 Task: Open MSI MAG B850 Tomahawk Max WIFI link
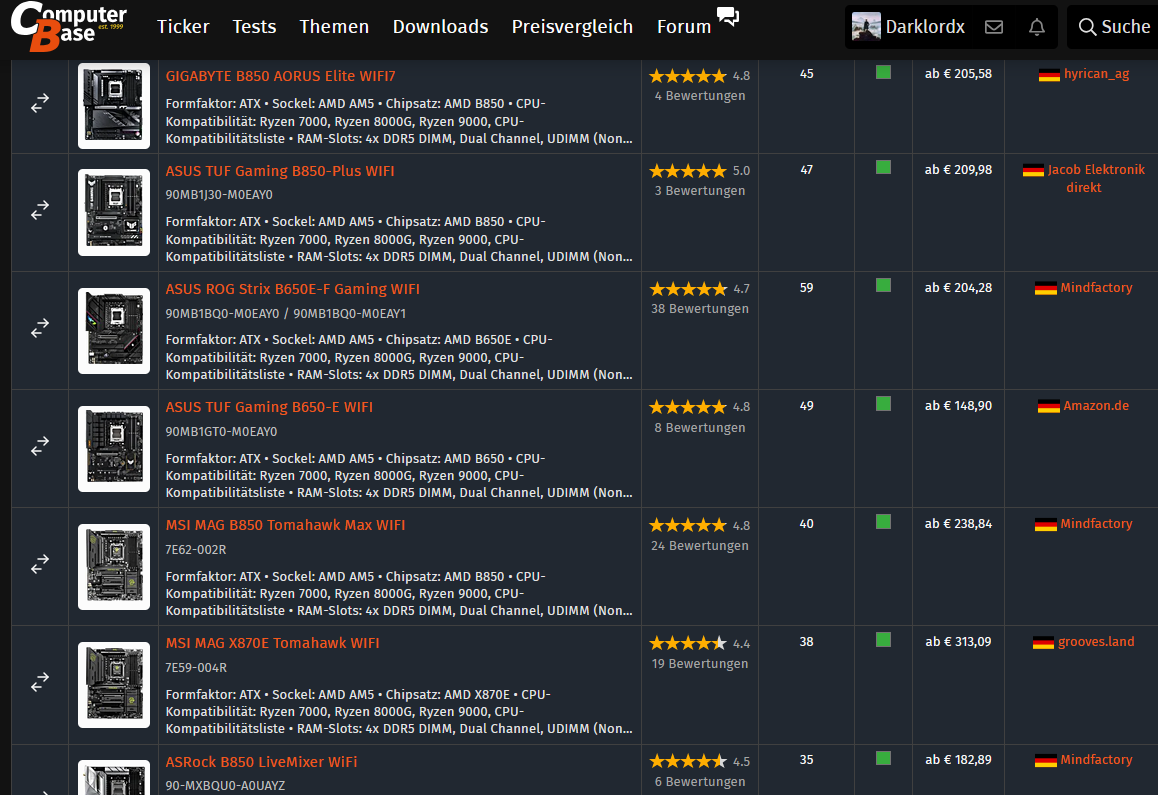pos(285,525)
